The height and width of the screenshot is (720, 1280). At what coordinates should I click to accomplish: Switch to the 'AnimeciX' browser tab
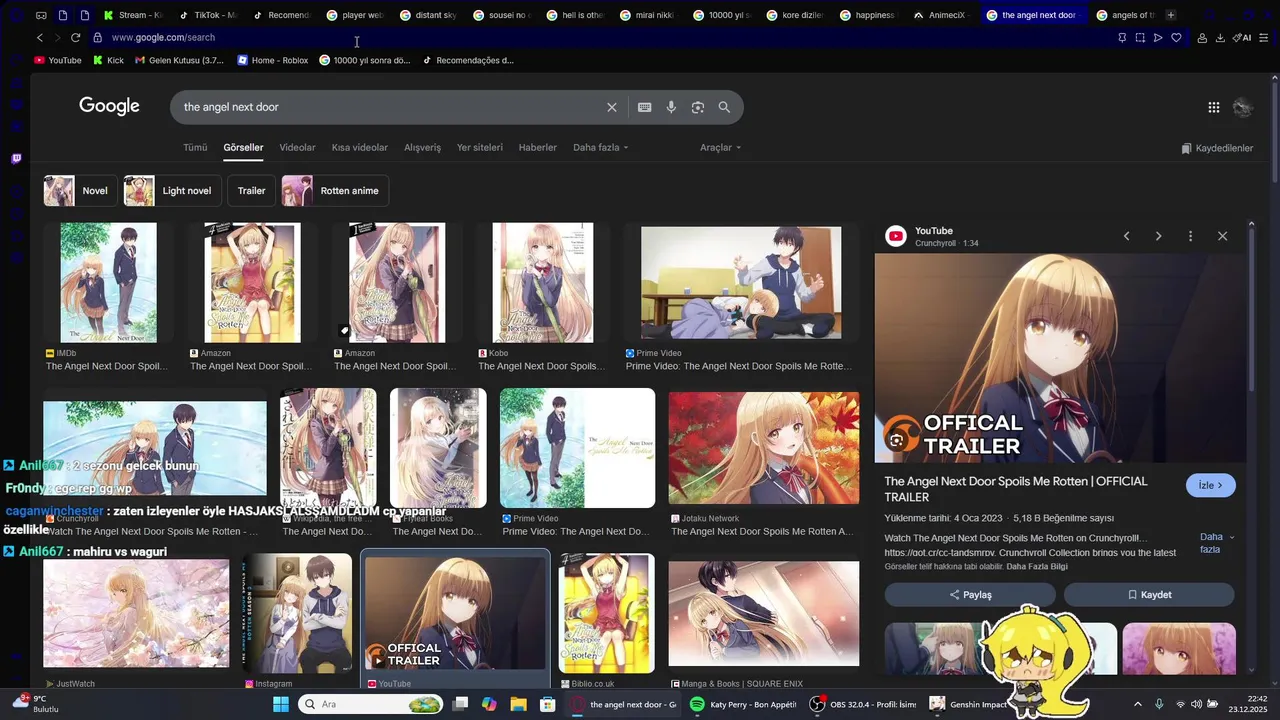[x=945, y=15]
